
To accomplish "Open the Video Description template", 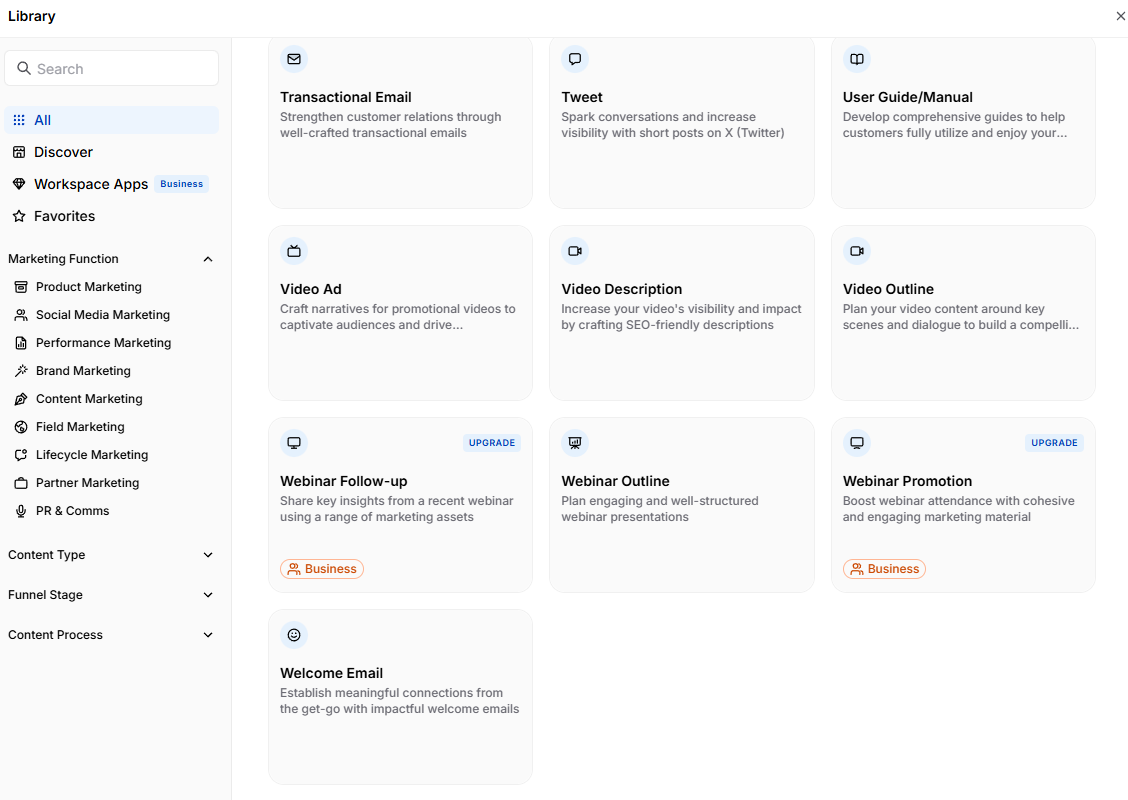I will click(x=681, y=313).
